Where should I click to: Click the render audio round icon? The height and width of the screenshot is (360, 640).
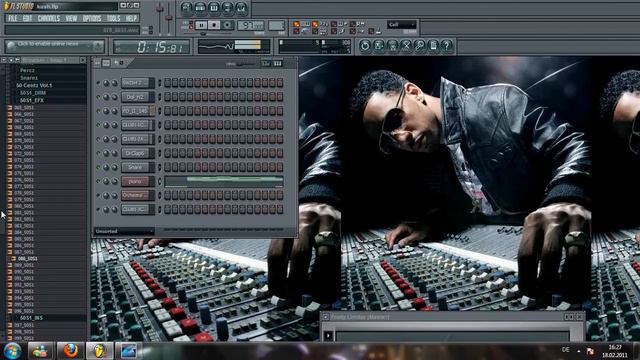point(393,46)
